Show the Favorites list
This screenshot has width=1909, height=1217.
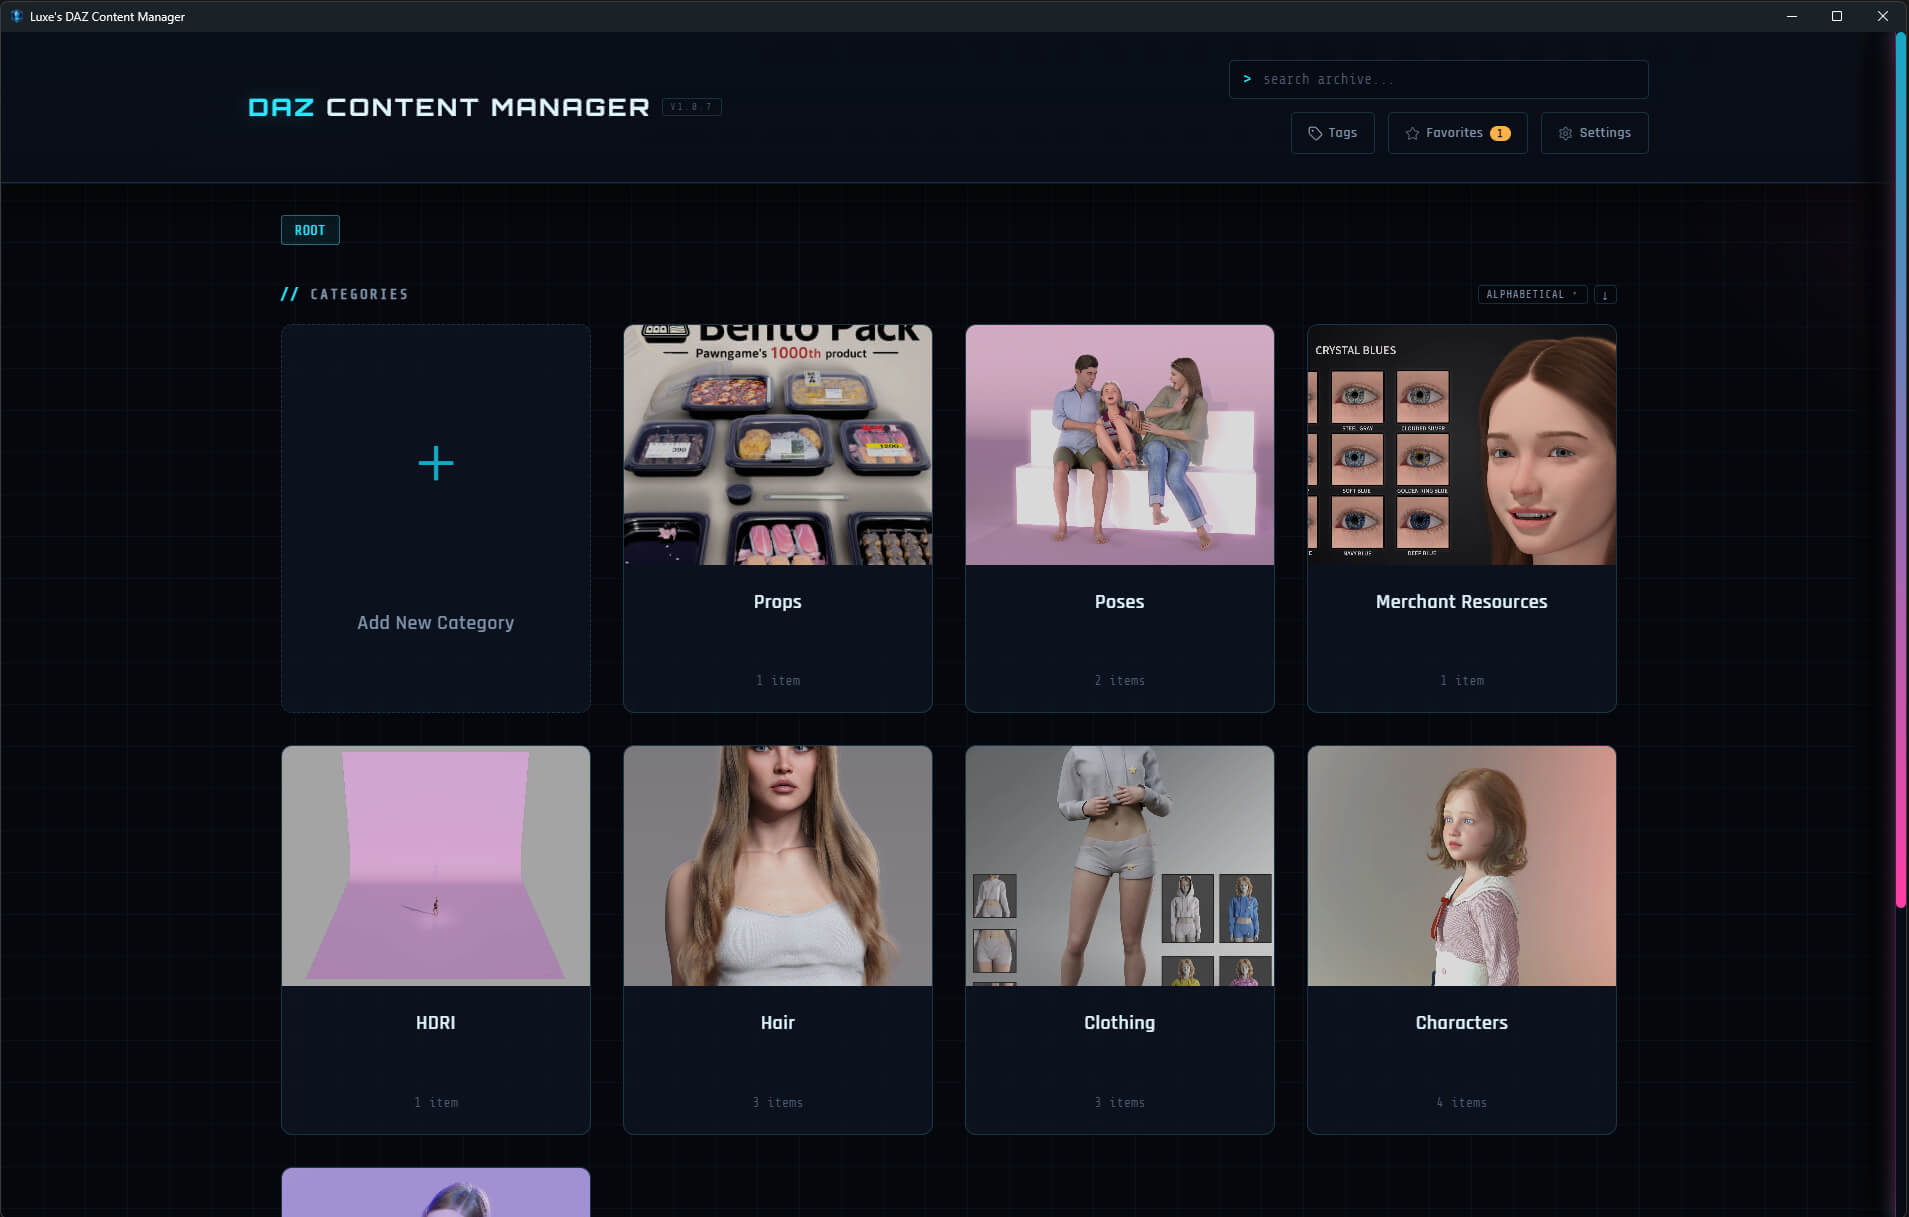click(1457, 133)
